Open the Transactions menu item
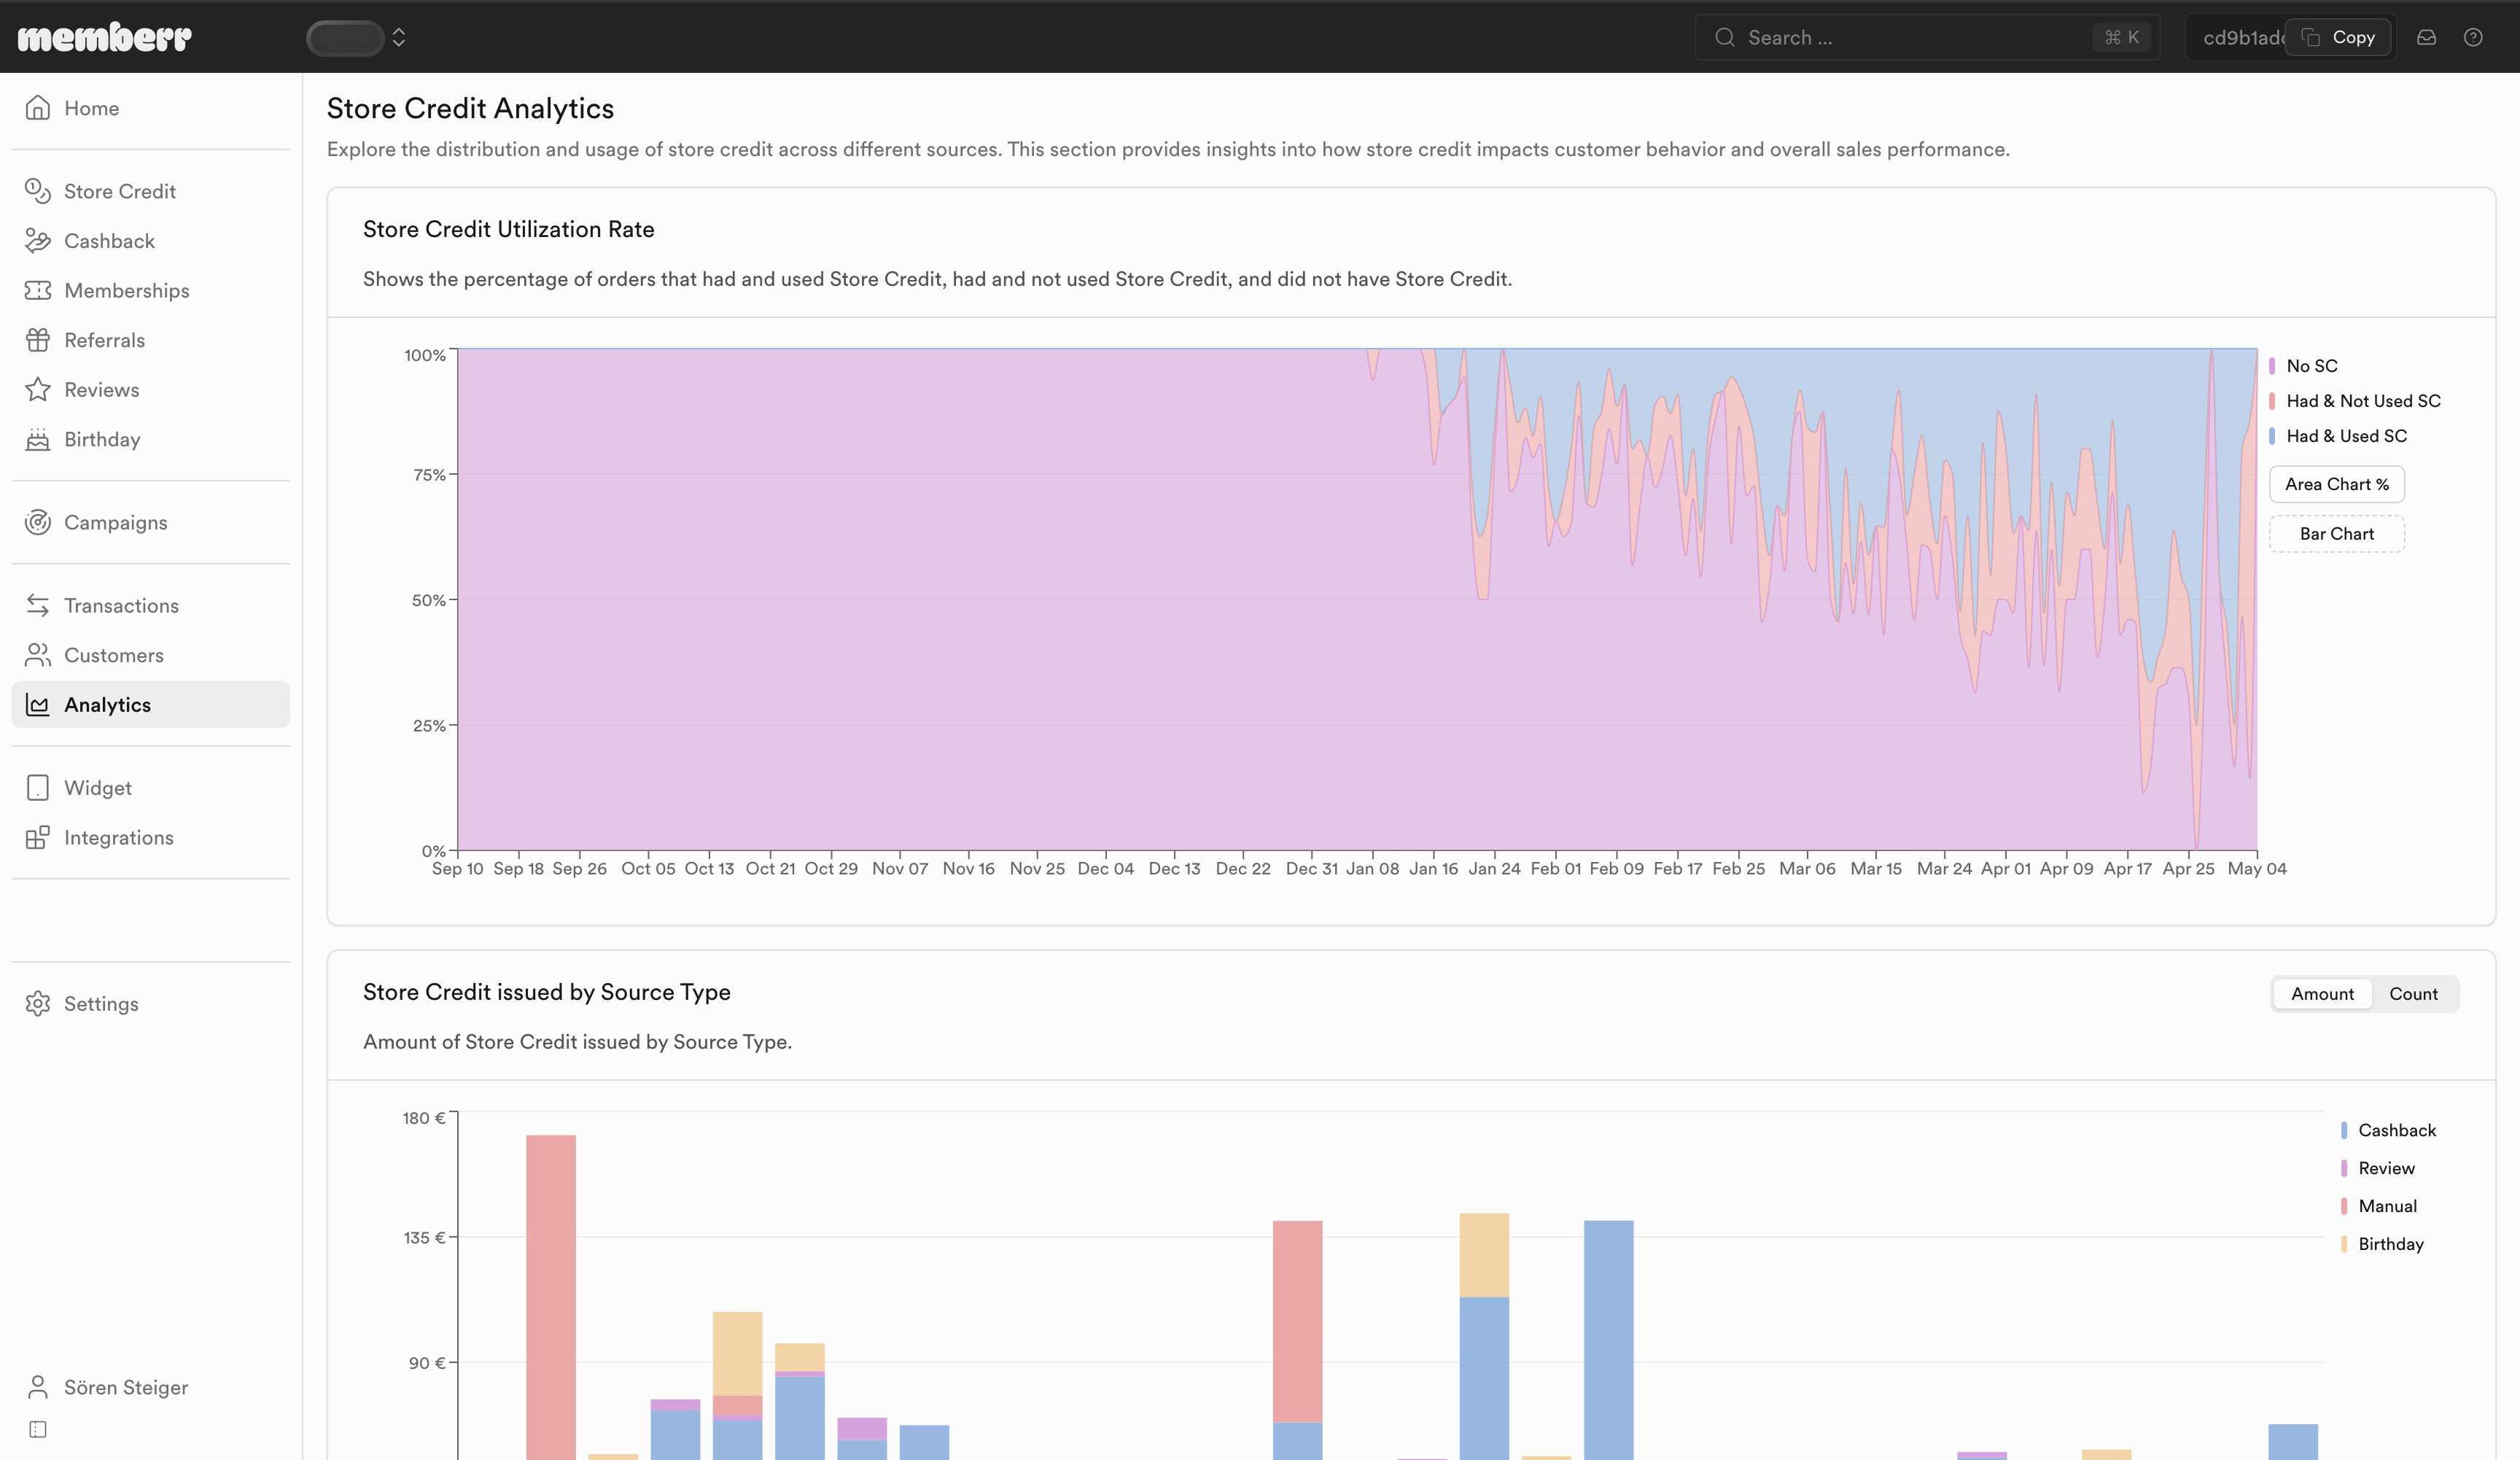The image size is (2520, 1460). click(x=121, y=605)
